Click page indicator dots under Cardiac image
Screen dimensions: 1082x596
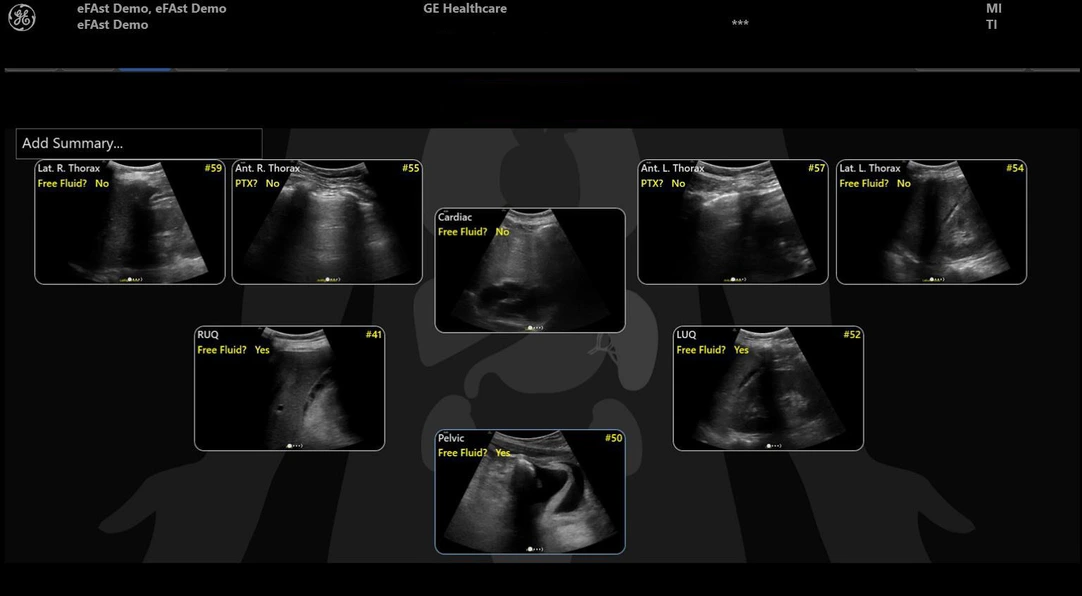535,327
